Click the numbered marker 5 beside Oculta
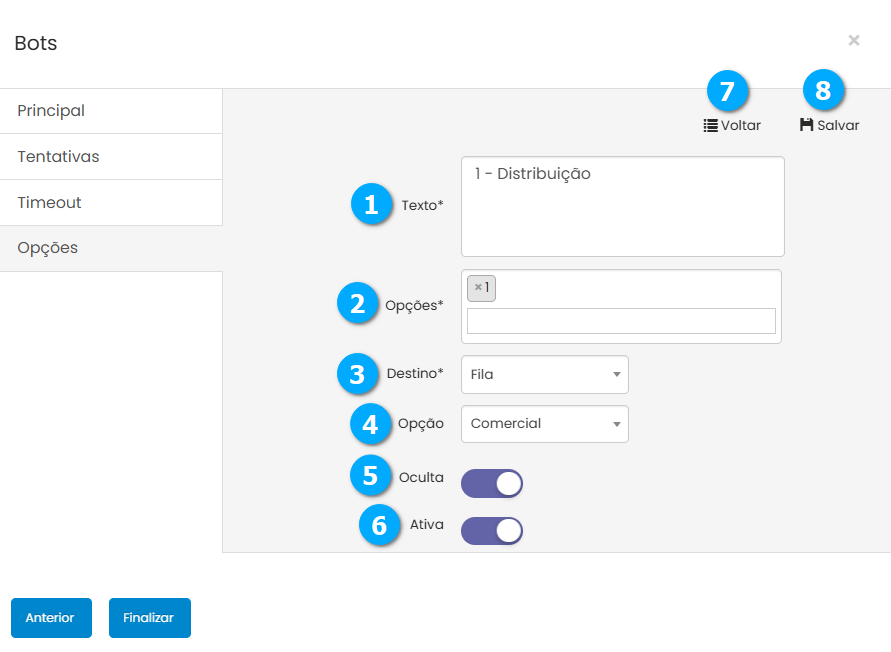The image size is (891, 652). pyautogui.click(x=371, y=475)
